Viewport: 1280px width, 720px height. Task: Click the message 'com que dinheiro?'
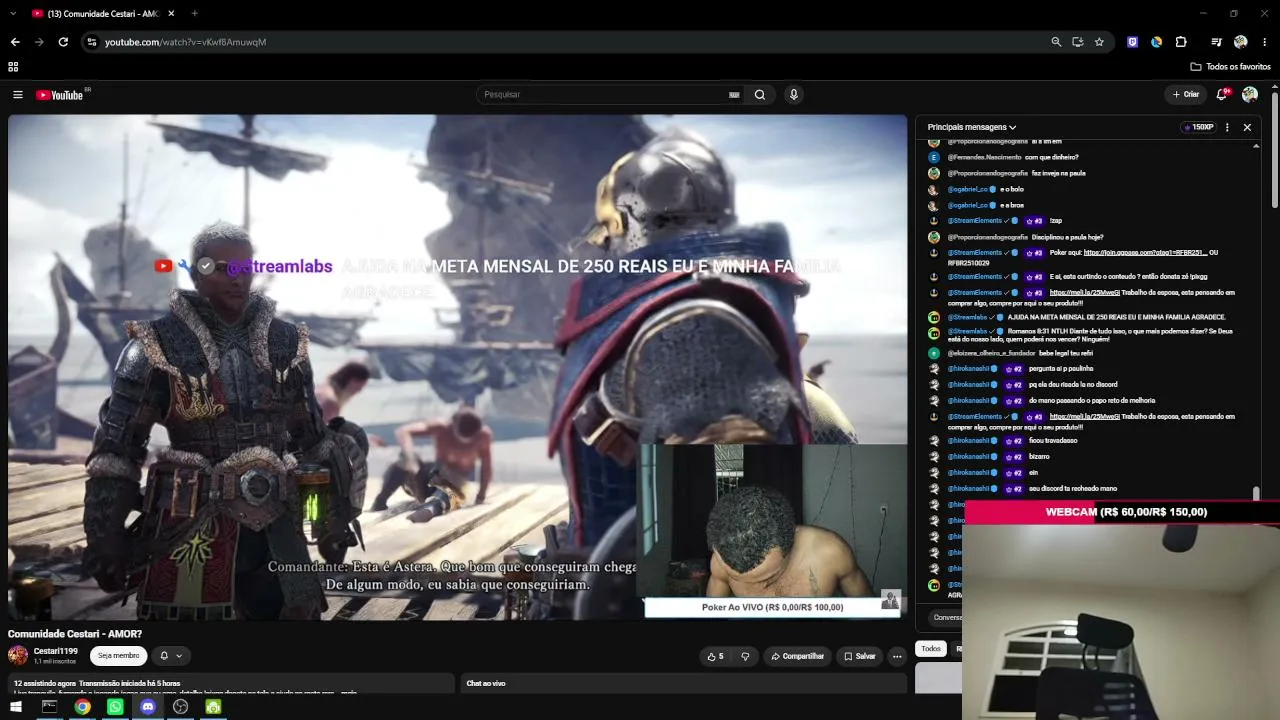1051,158
